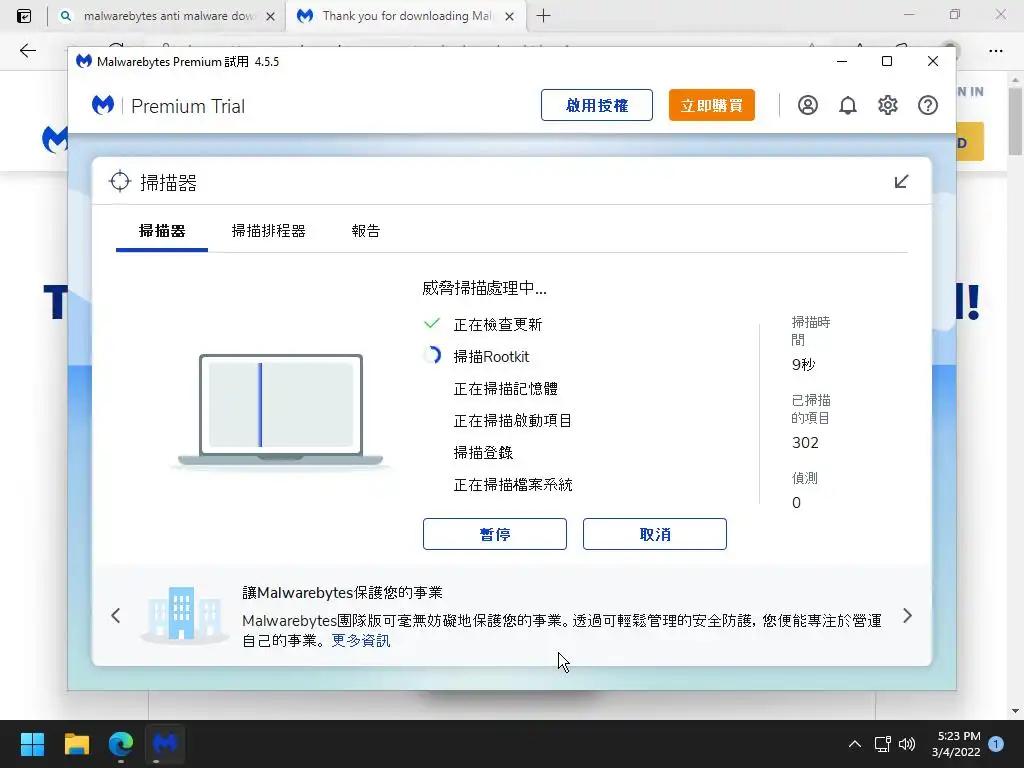Click the browser back arrow
1024x768 pixels.
(27, 50)
